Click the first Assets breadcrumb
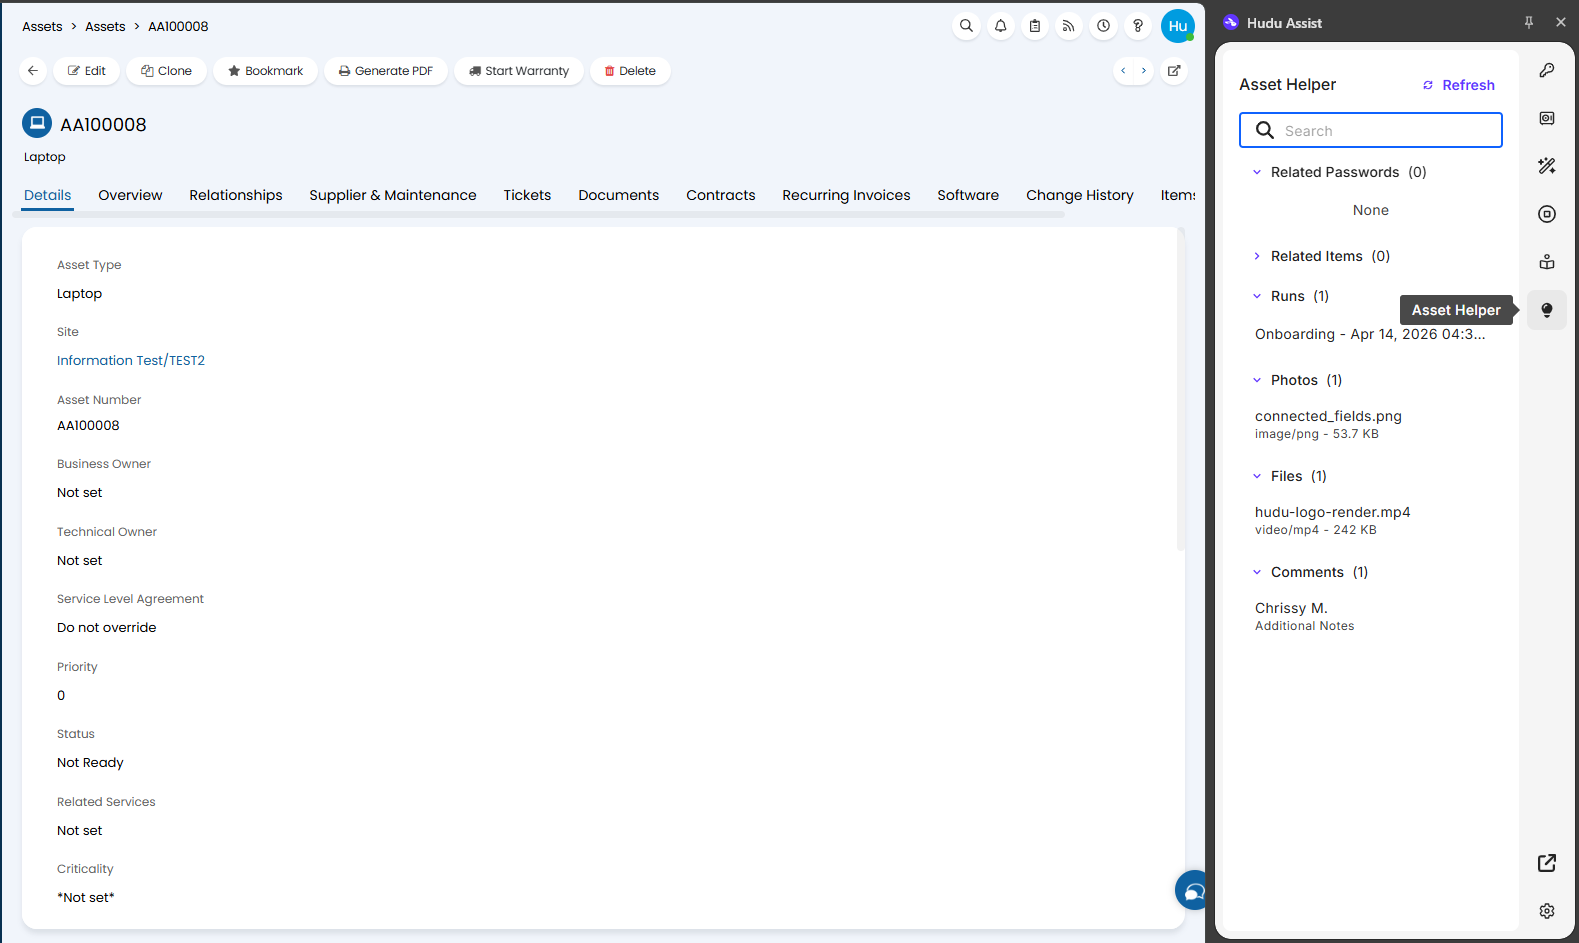 [x=42, y=27]
